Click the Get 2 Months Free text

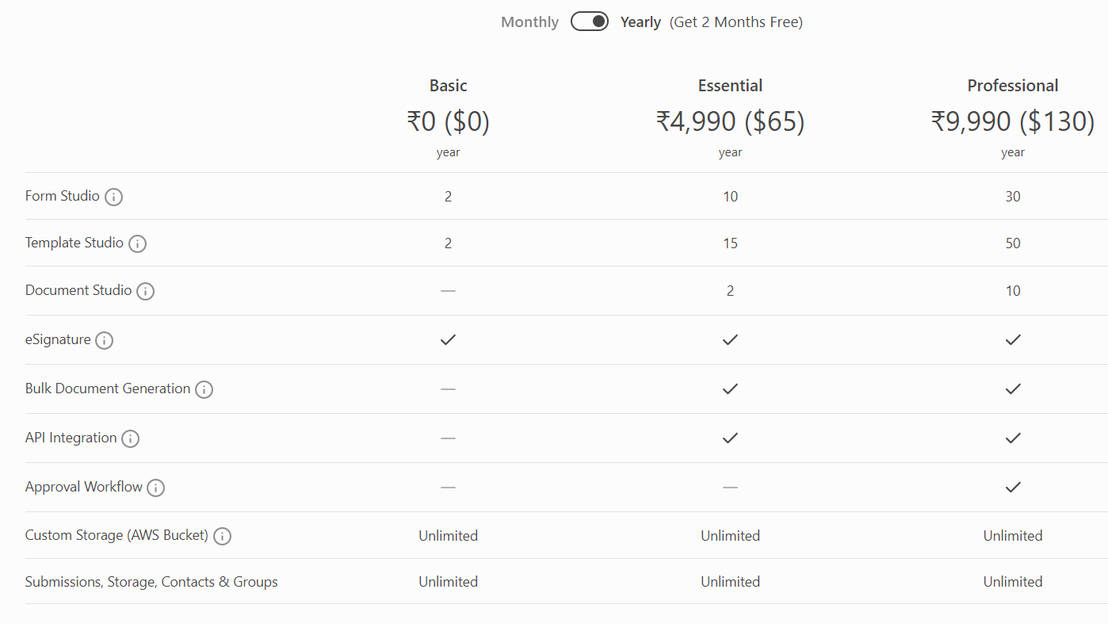point(737,21)
